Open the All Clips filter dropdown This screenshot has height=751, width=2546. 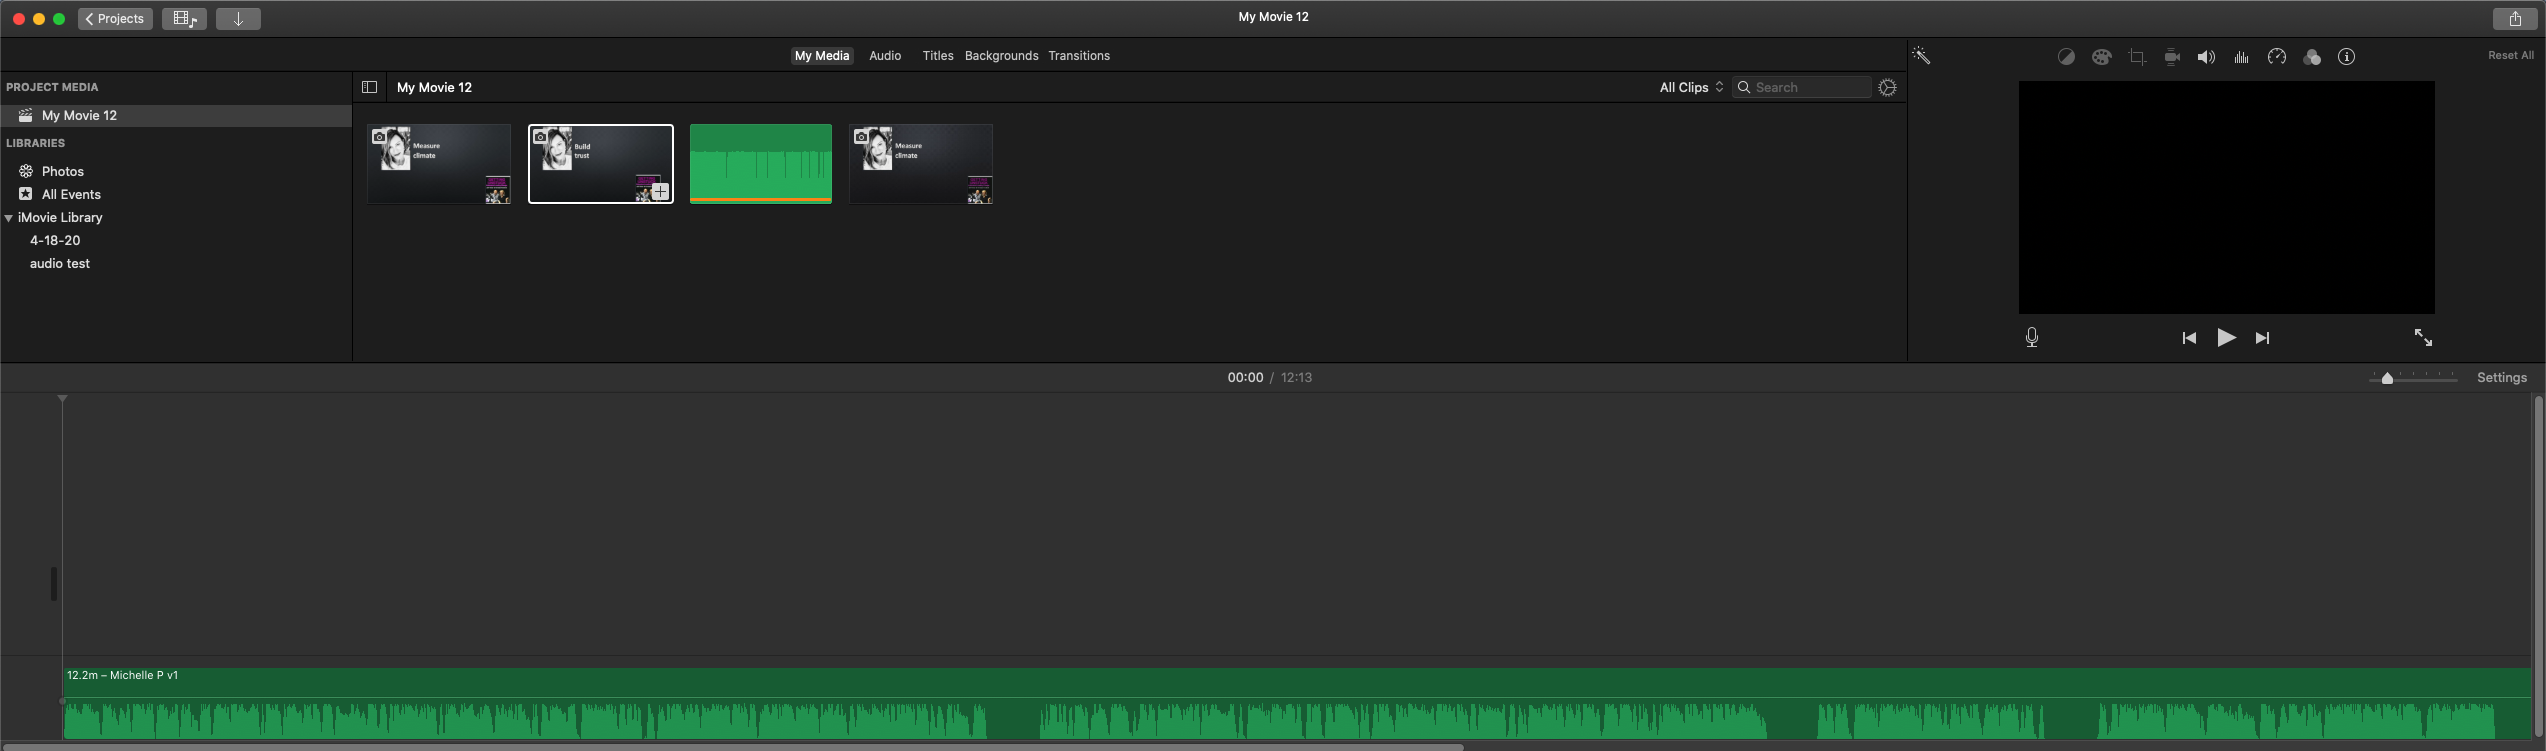point(1691,87)
